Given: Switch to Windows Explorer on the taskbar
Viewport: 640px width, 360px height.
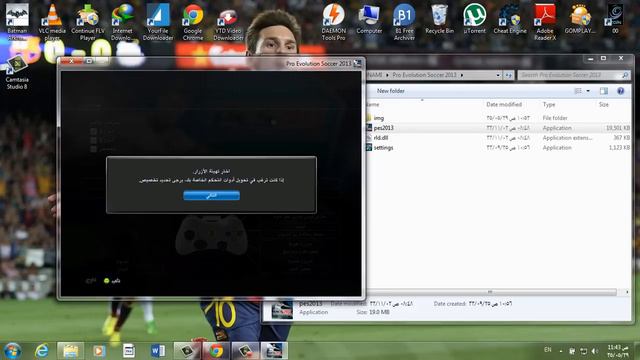Looking at the screenshot, I should tap(70, 351).
